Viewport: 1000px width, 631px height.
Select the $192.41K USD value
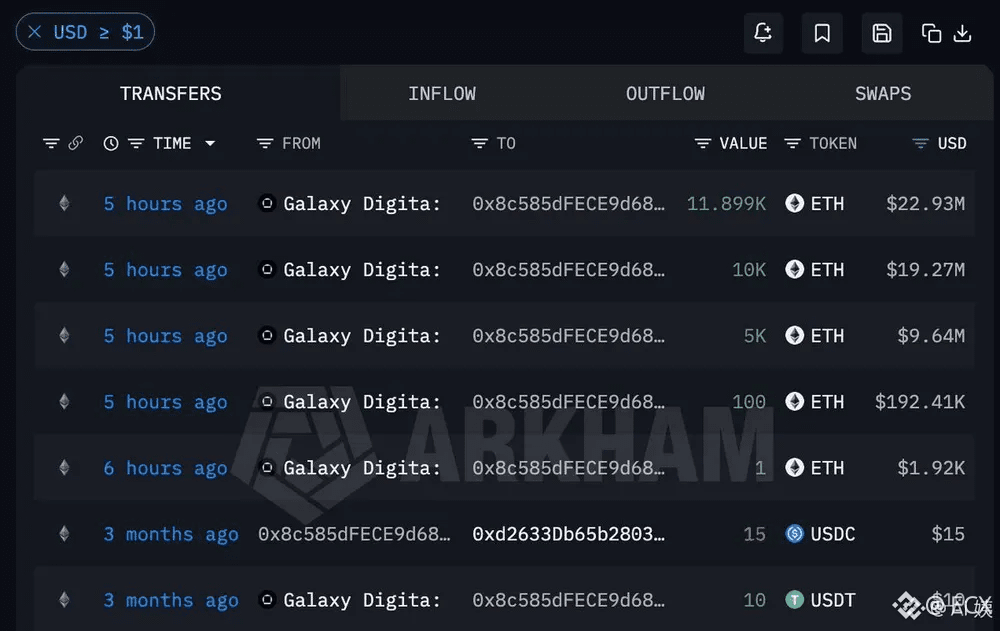point(920,401)
